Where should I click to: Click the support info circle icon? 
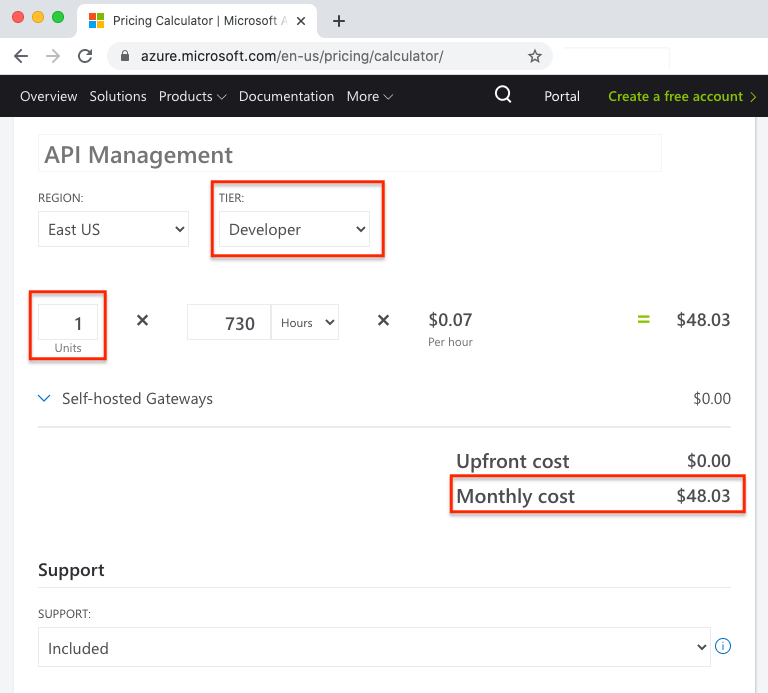point(723,646)
